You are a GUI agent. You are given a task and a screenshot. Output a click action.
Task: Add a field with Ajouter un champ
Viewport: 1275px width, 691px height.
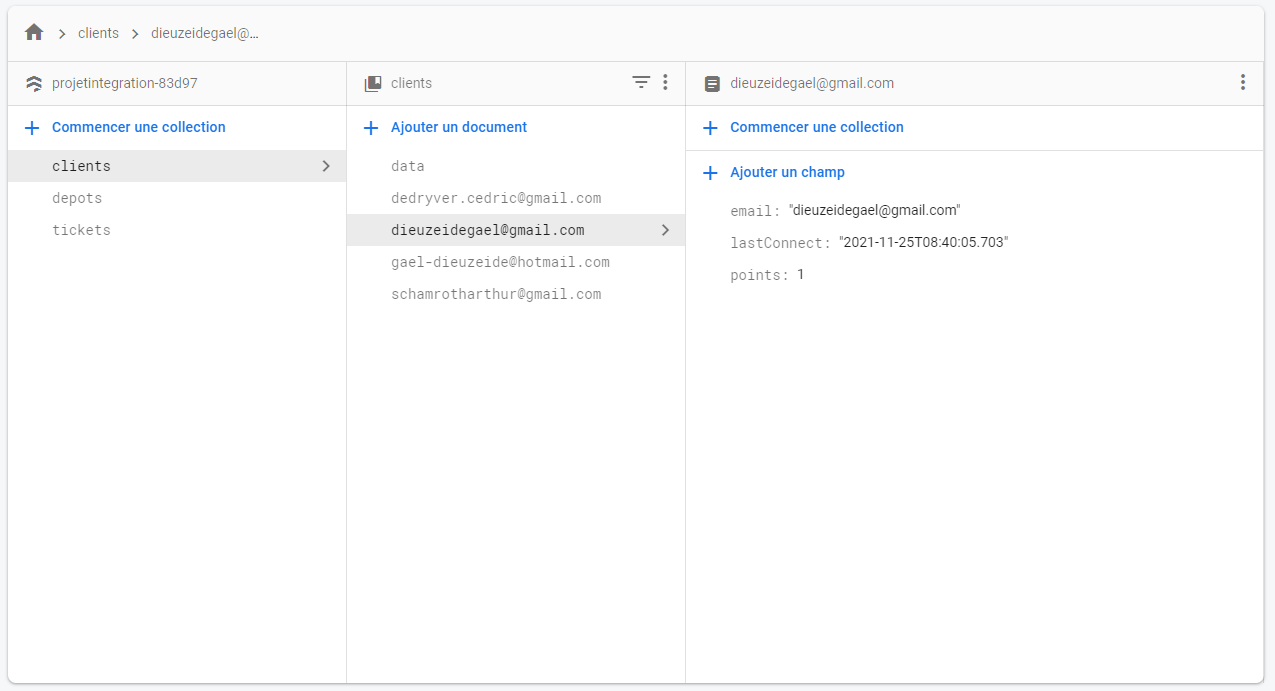pyautogui.click(x=787, y=172)
